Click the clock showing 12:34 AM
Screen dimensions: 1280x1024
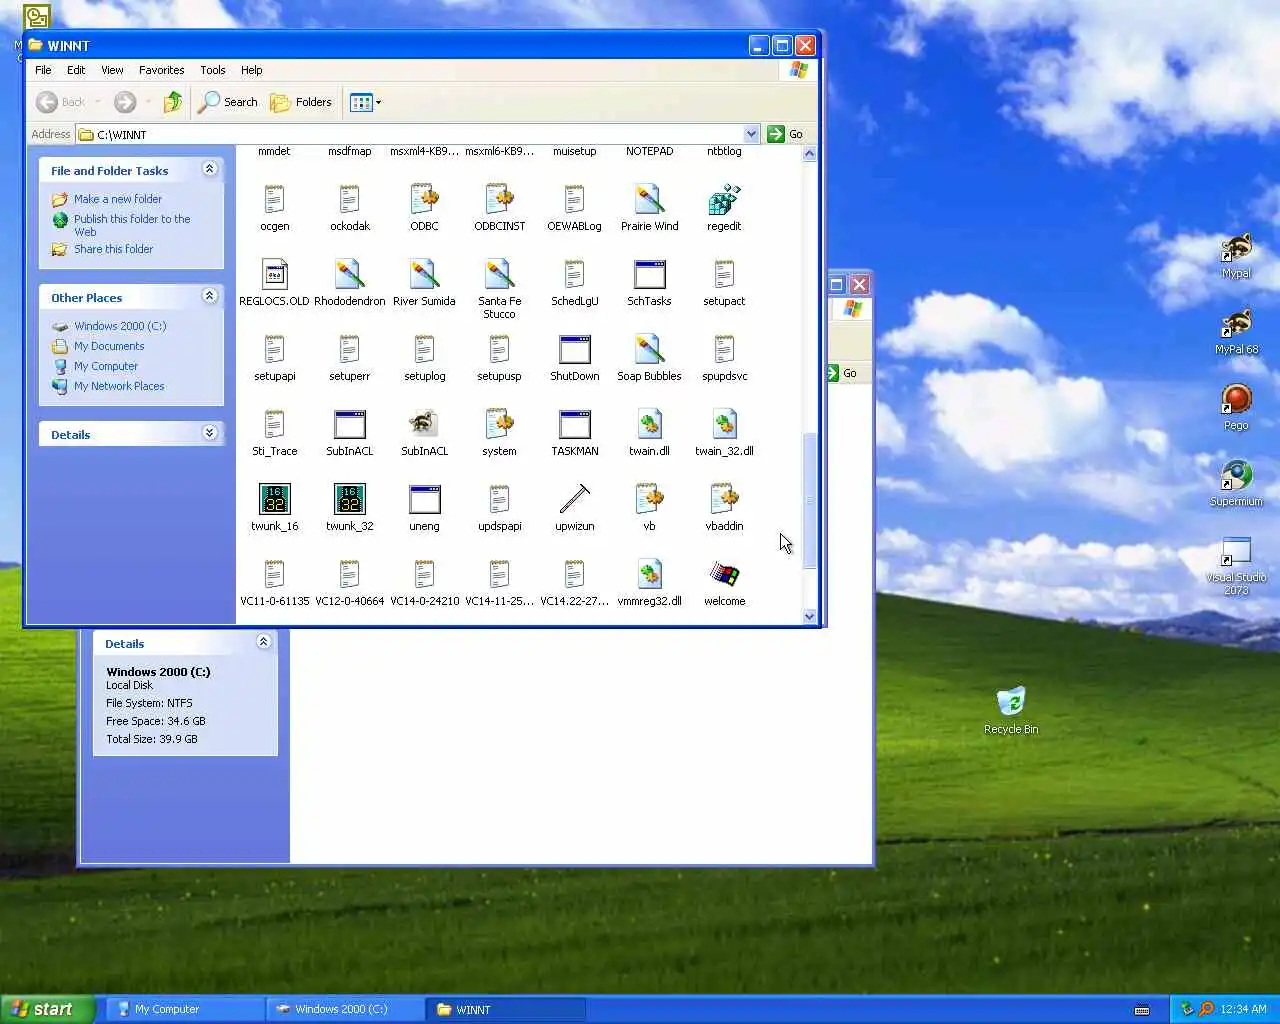(x=1244, y=1009)
